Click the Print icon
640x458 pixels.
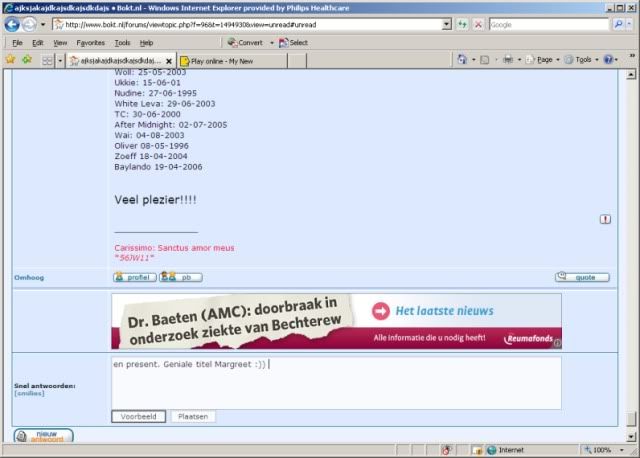[508, 60]
